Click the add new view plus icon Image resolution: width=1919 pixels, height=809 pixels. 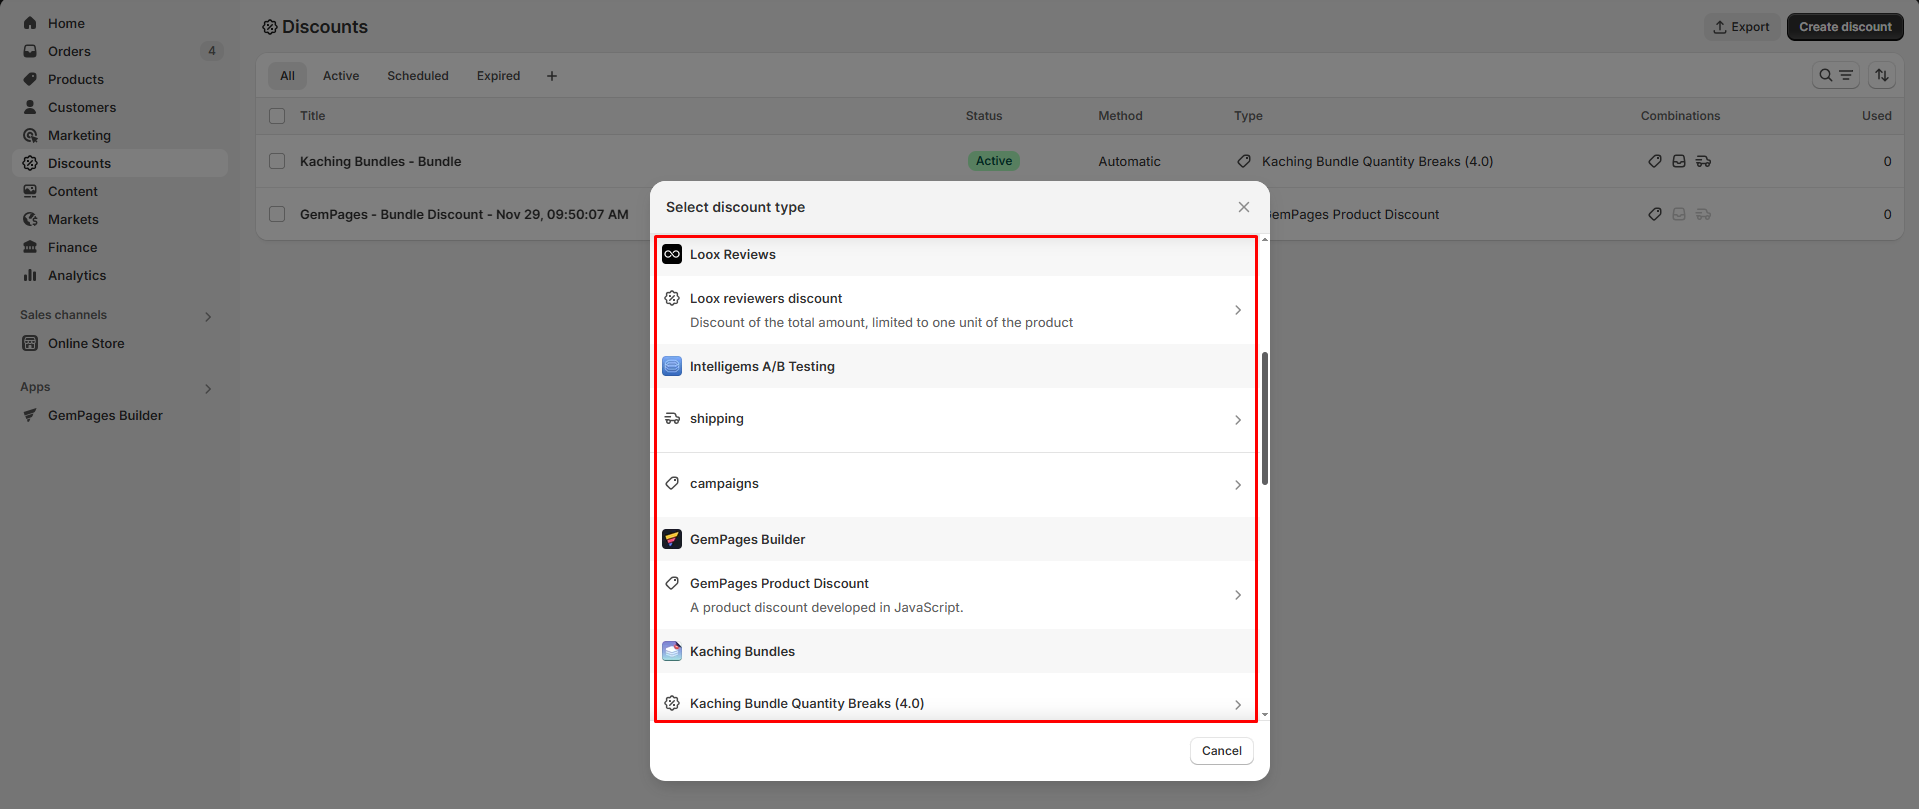[x=552, y=76]
